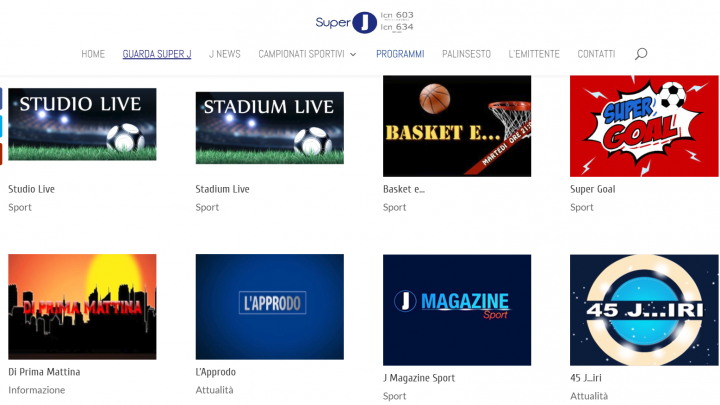Open Di Prima Mattina thumbnail image
Viewport: 720px width, 405px height.
(x=82, y=307)
